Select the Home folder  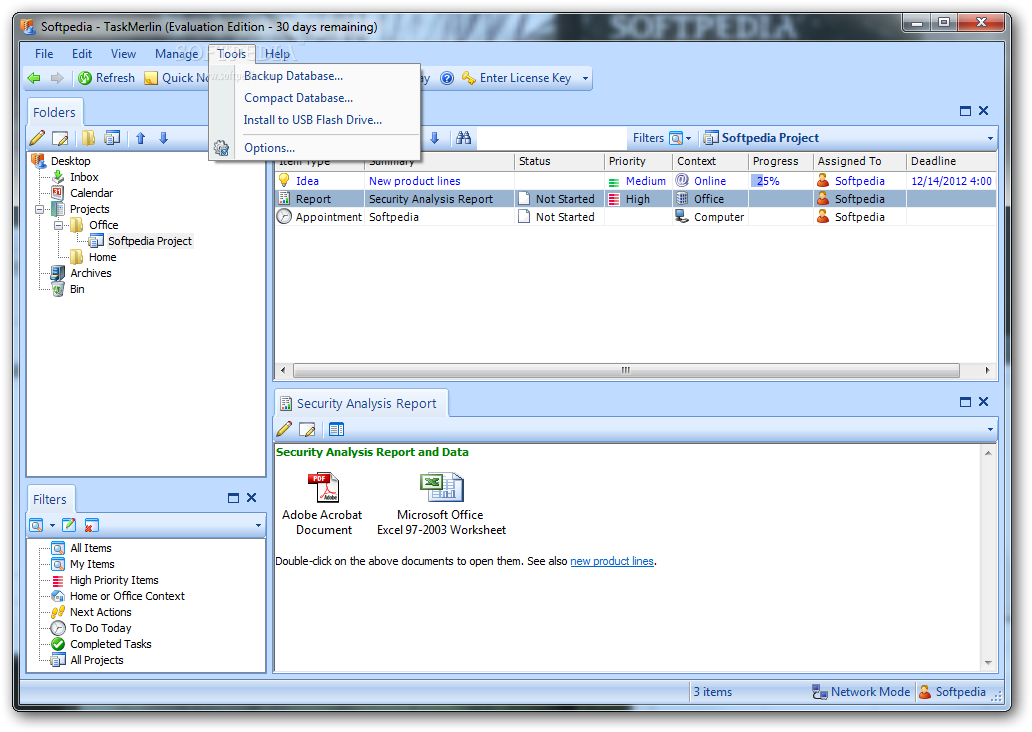click(x=103, y=257)
